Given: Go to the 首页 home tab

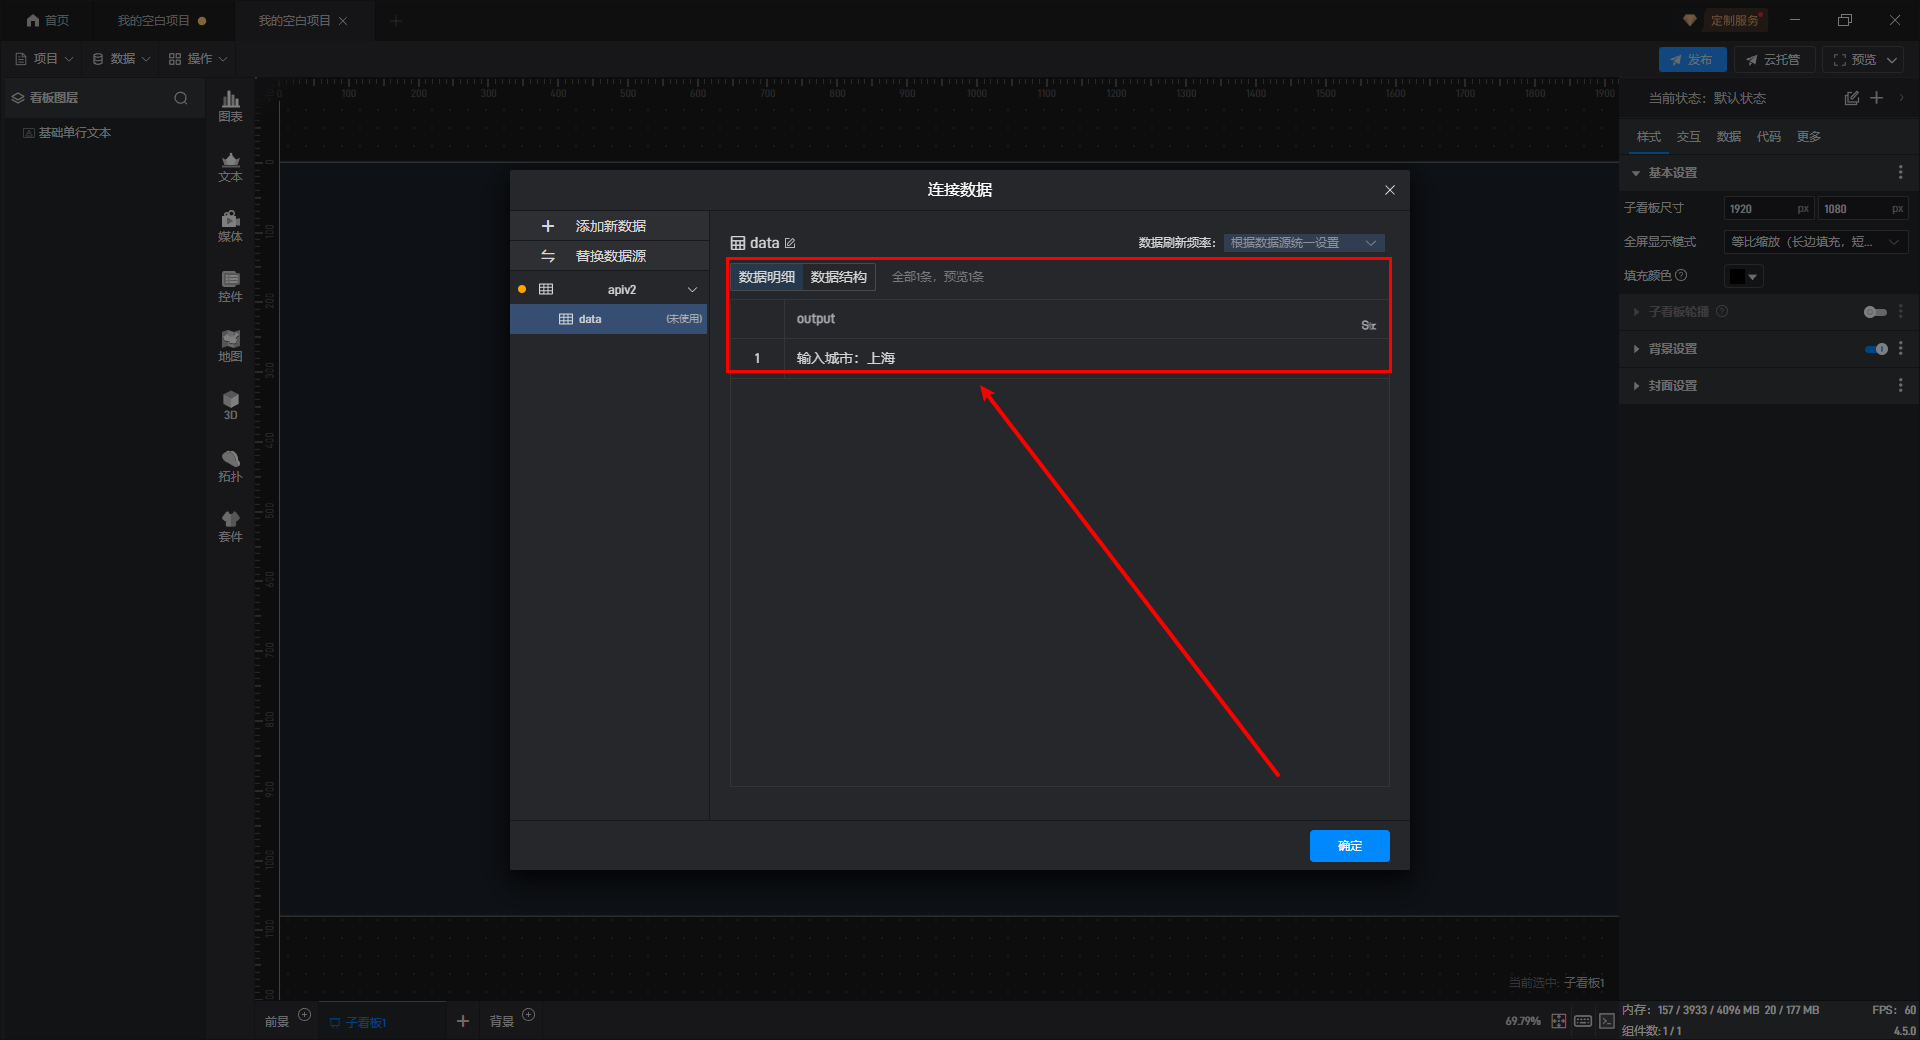Looking at the screenshot, I should pyautogui.click(x=47, y=21).
